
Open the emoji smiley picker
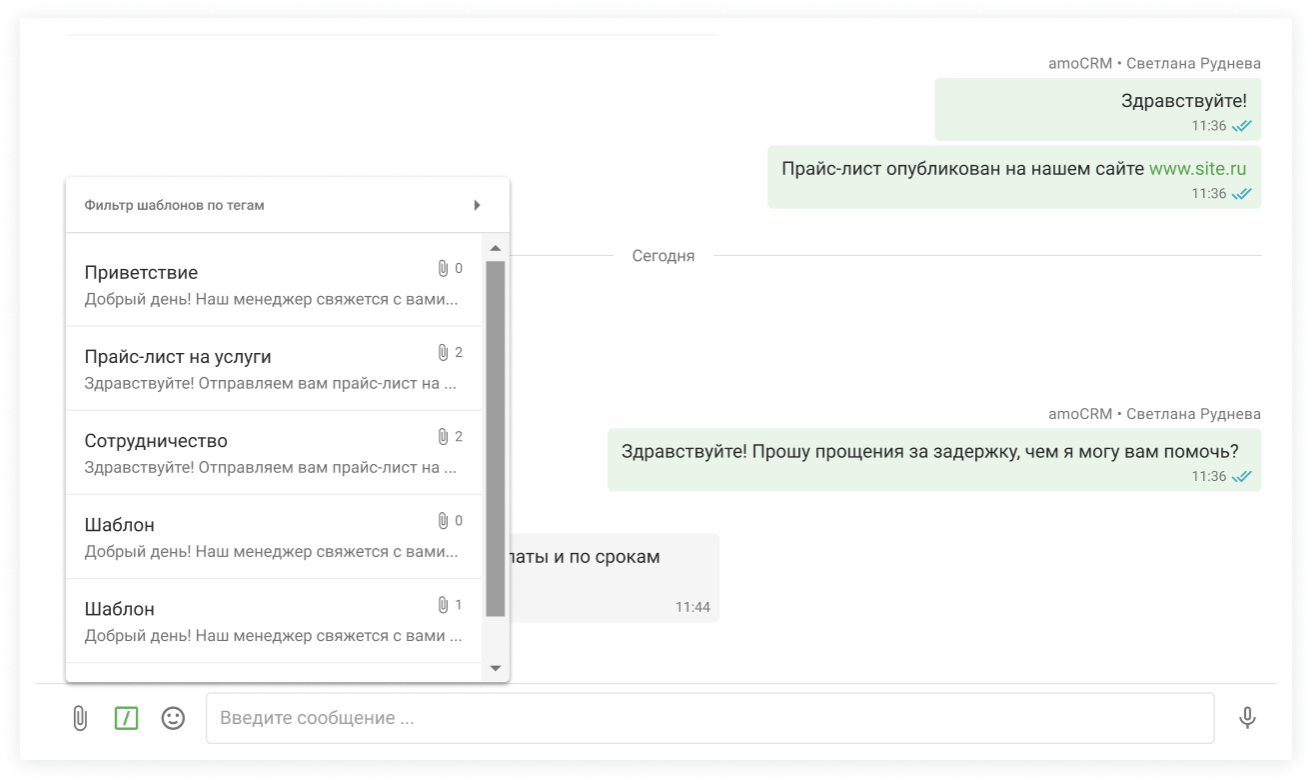(x=173, y=718)
